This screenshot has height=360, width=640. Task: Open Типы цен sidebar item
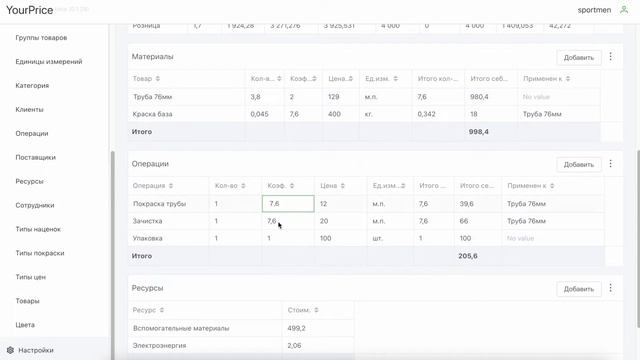point(31,277)
